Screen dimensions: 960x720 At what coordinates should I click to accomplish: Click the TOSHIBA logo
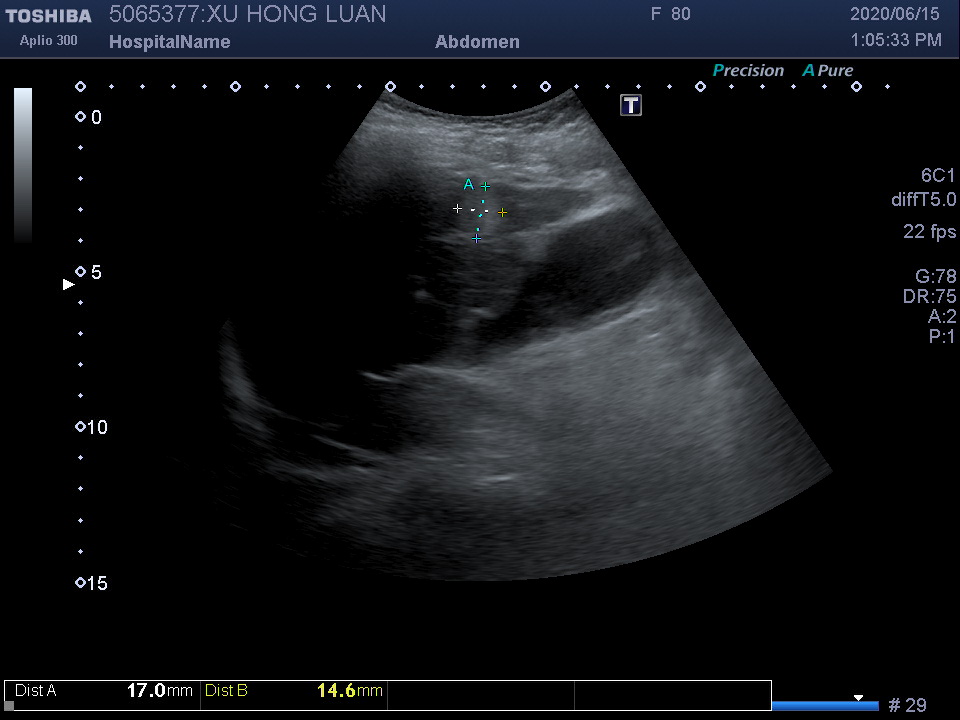[x=48, y=16]
